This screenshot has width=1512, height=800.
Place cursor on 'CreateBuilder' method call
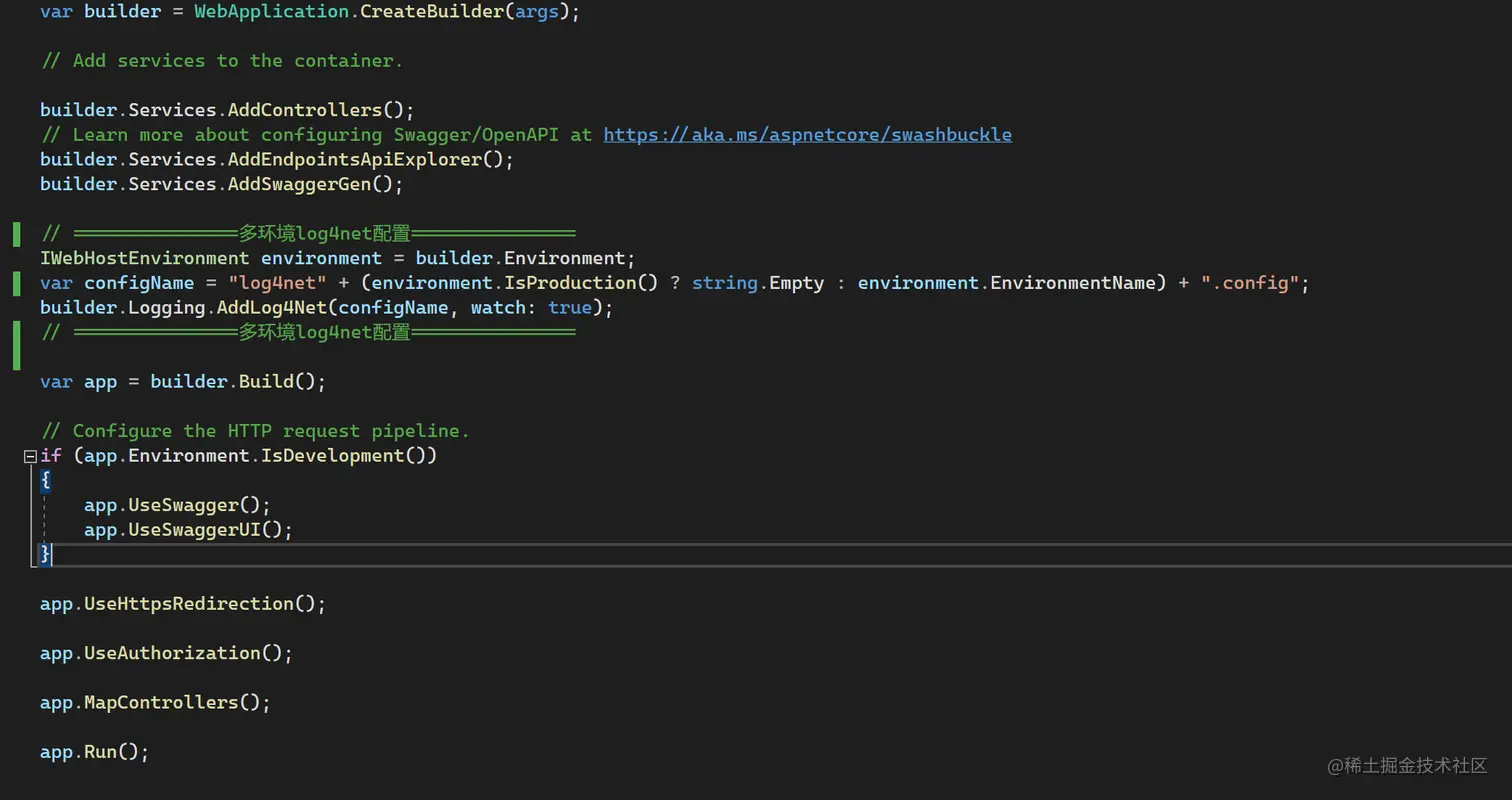pos(431,12)
